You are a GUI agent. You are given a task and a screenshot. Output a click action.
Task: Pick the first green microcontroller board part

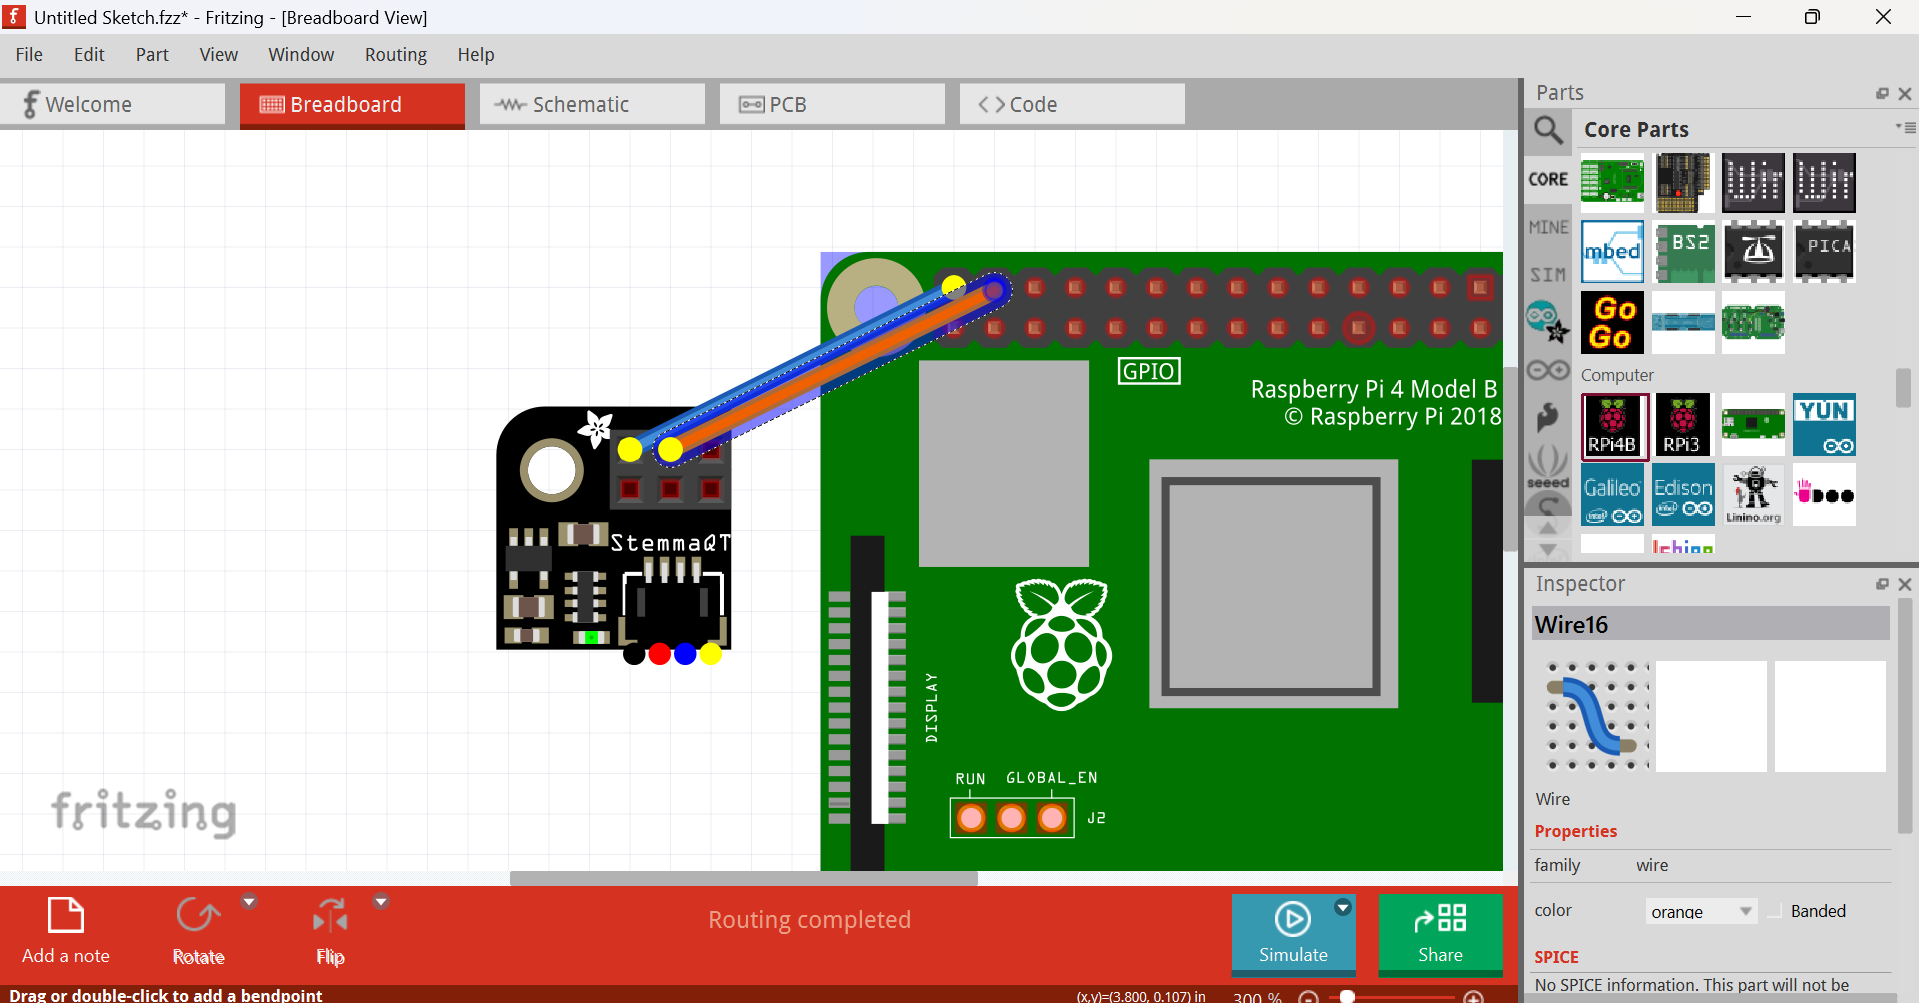pyautogui.click(x=1612, y=182)
